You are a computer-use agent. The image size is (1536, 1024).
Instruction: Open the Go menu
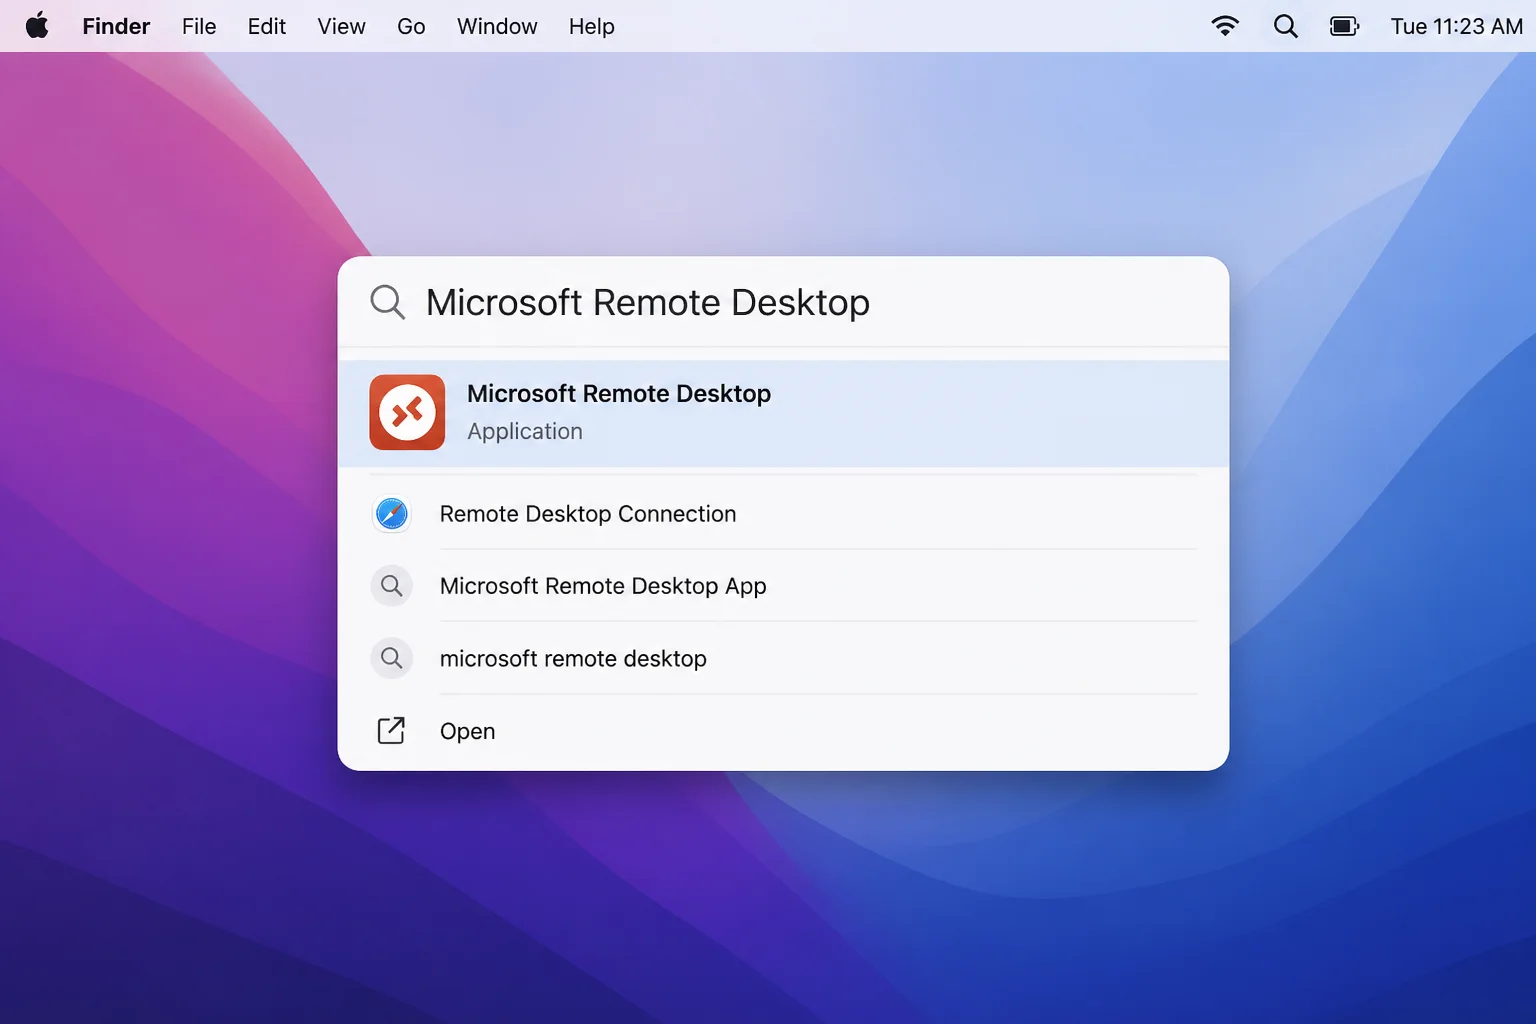(411, 26)
